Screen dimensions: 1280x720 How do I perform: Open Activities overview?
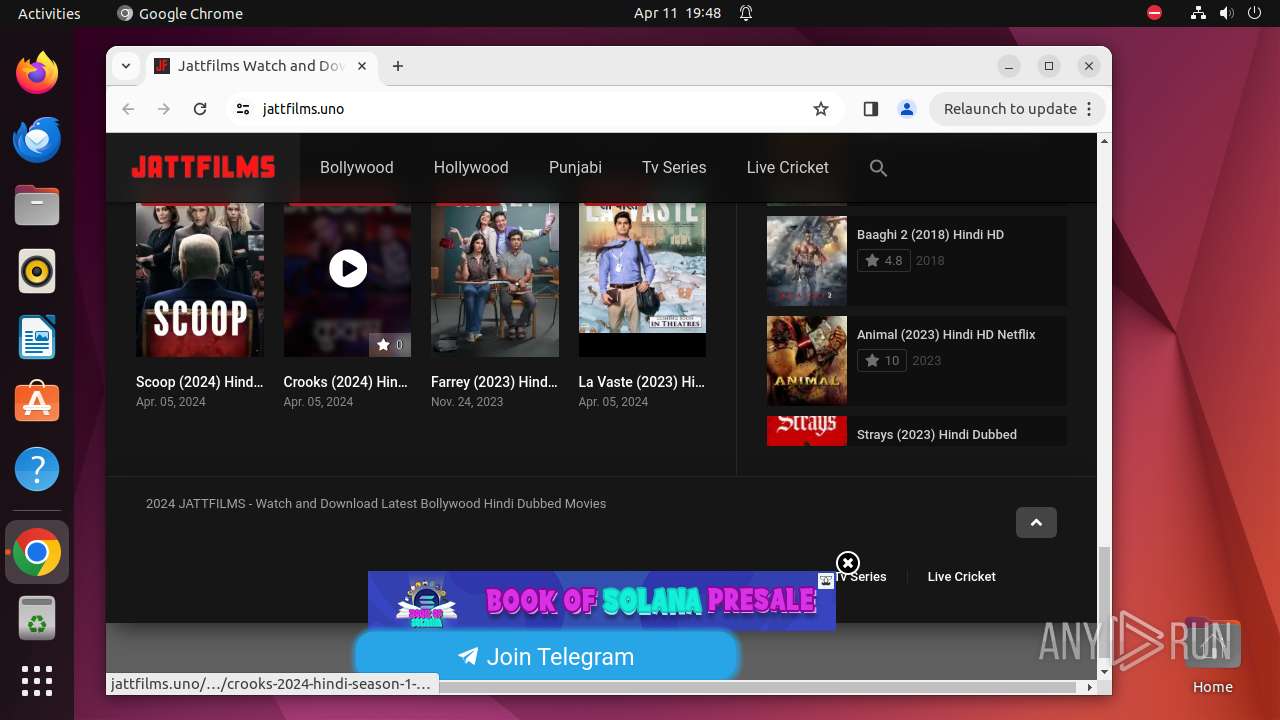(49, 13)
